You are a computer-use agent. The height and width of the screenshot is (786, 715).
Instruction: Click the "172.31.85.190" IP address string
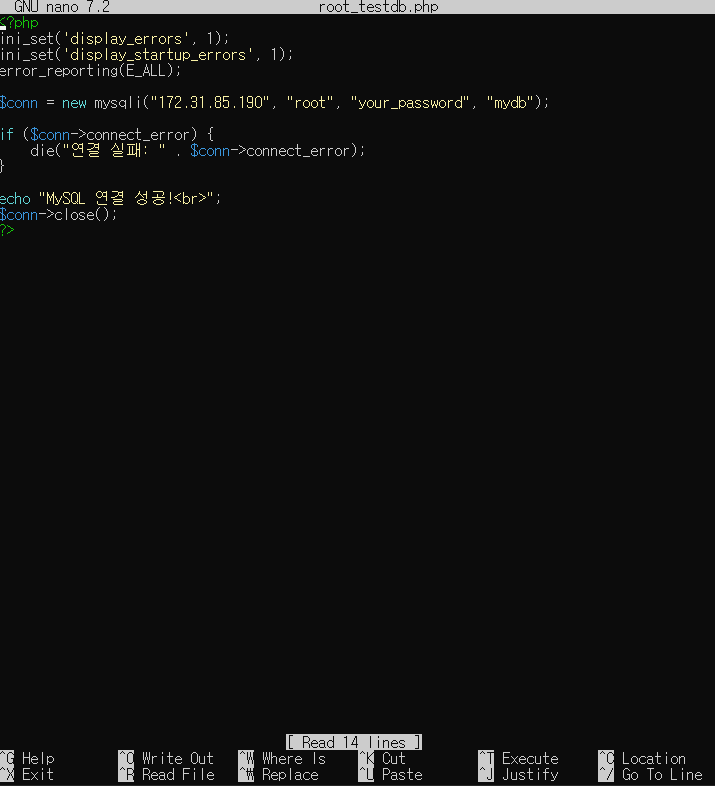pos(210,103)
